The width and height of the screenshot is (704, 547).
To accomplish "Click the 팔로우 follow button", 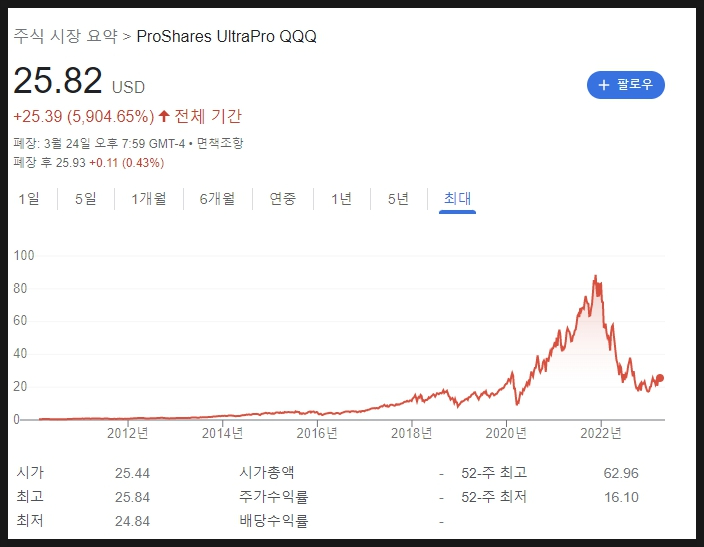I will pos(625,85).
